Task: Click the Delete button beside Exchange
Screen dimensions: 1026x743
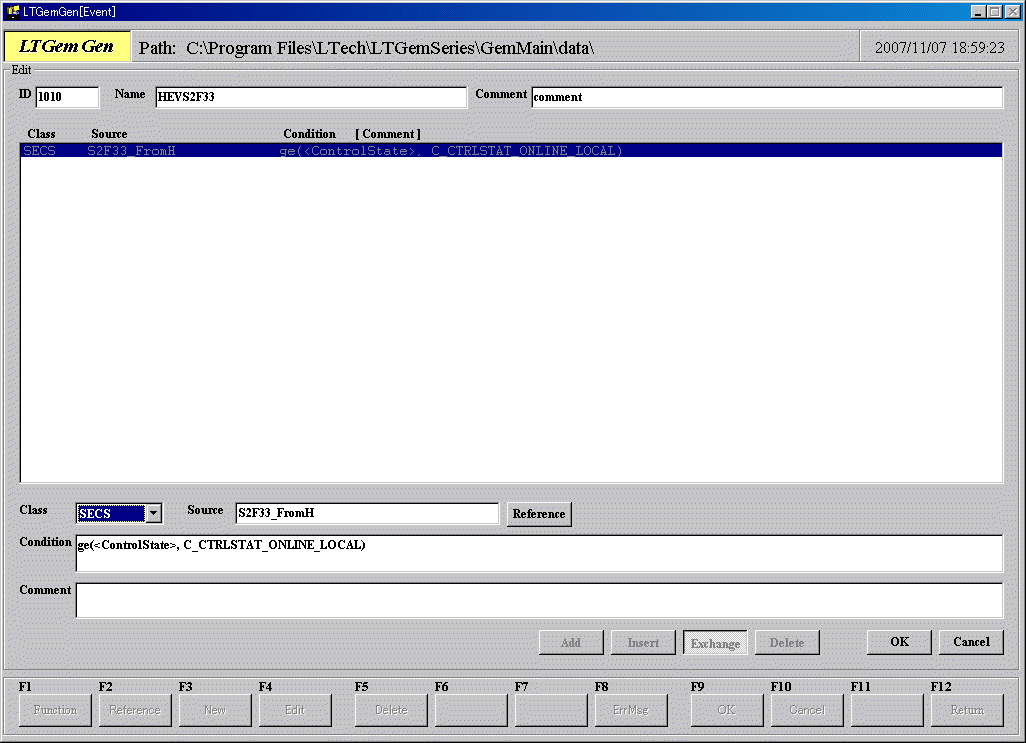Action: (787, 643)
